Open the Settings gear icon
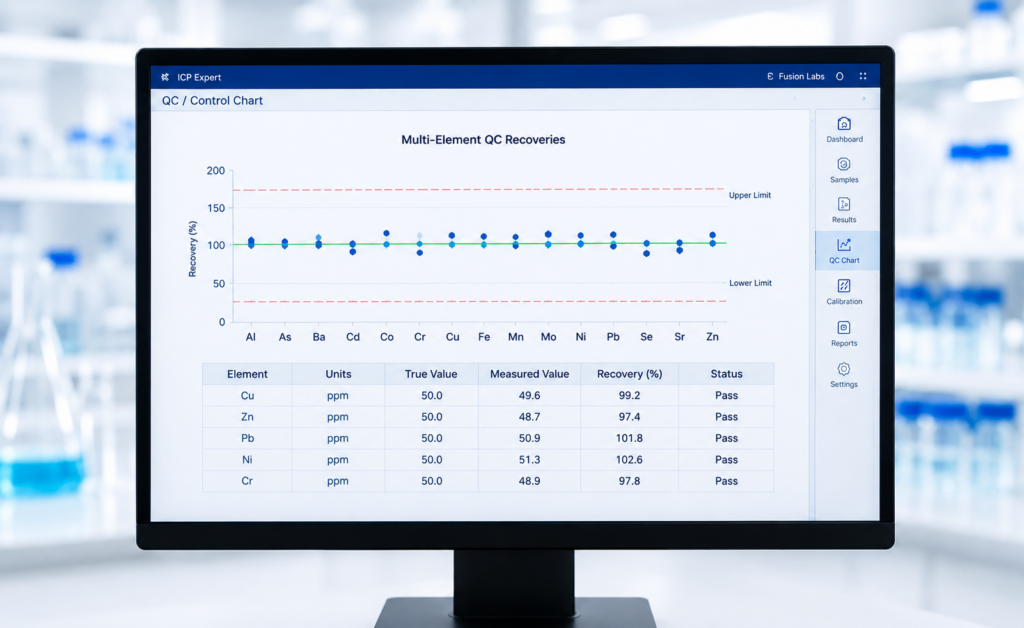This screenshot has height=628, width=1024. pyautogui.click(x=844, y=369)
